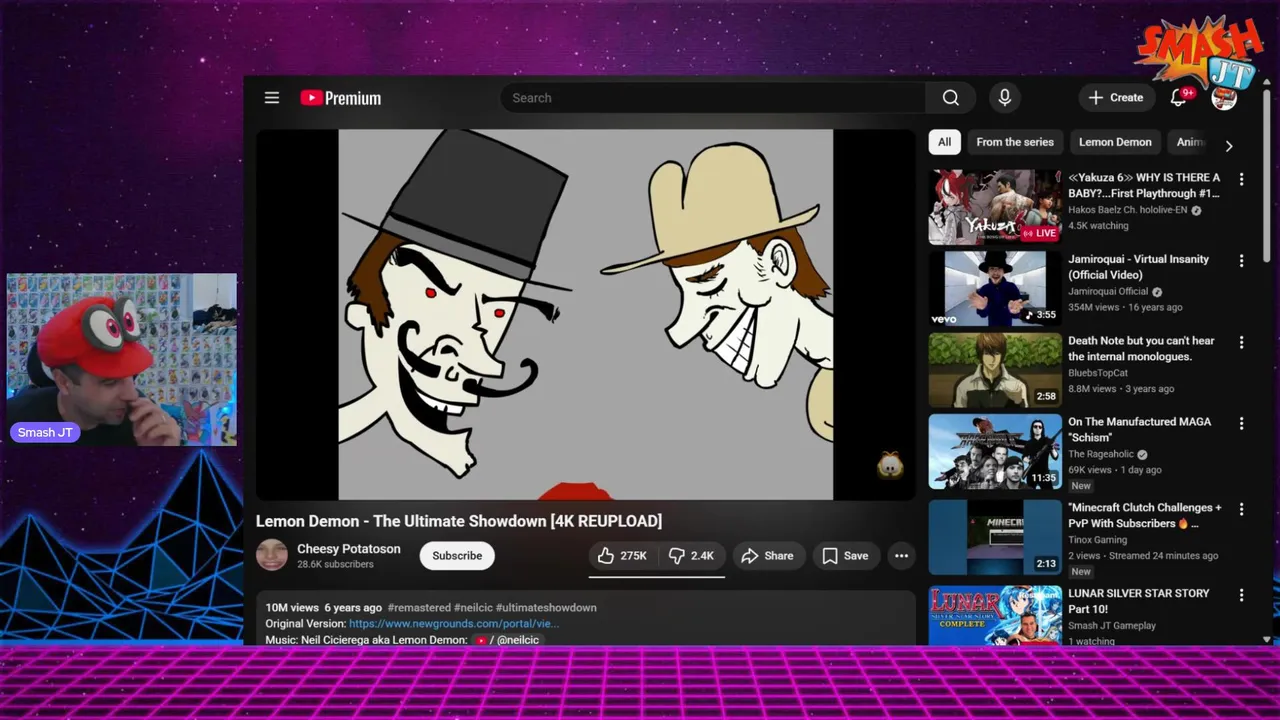Open Jamiroquai Virtual Insanity thumbnail
This screenshot has height=720, width=1280.
click(995, 288)
